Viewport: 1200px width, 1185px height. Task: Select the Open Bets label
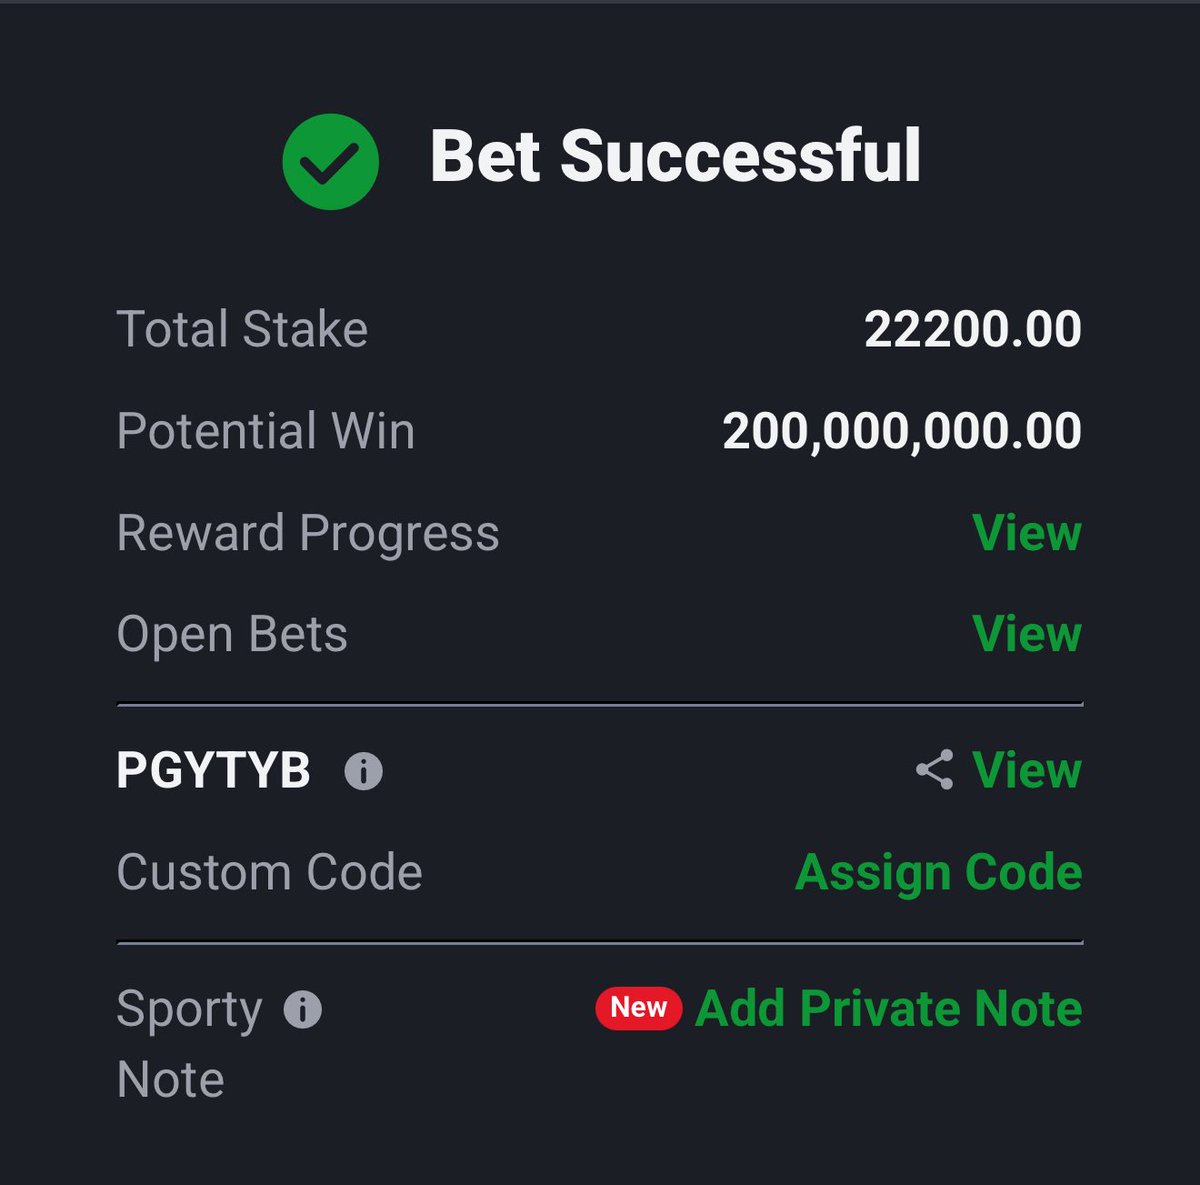click(232, 635)
